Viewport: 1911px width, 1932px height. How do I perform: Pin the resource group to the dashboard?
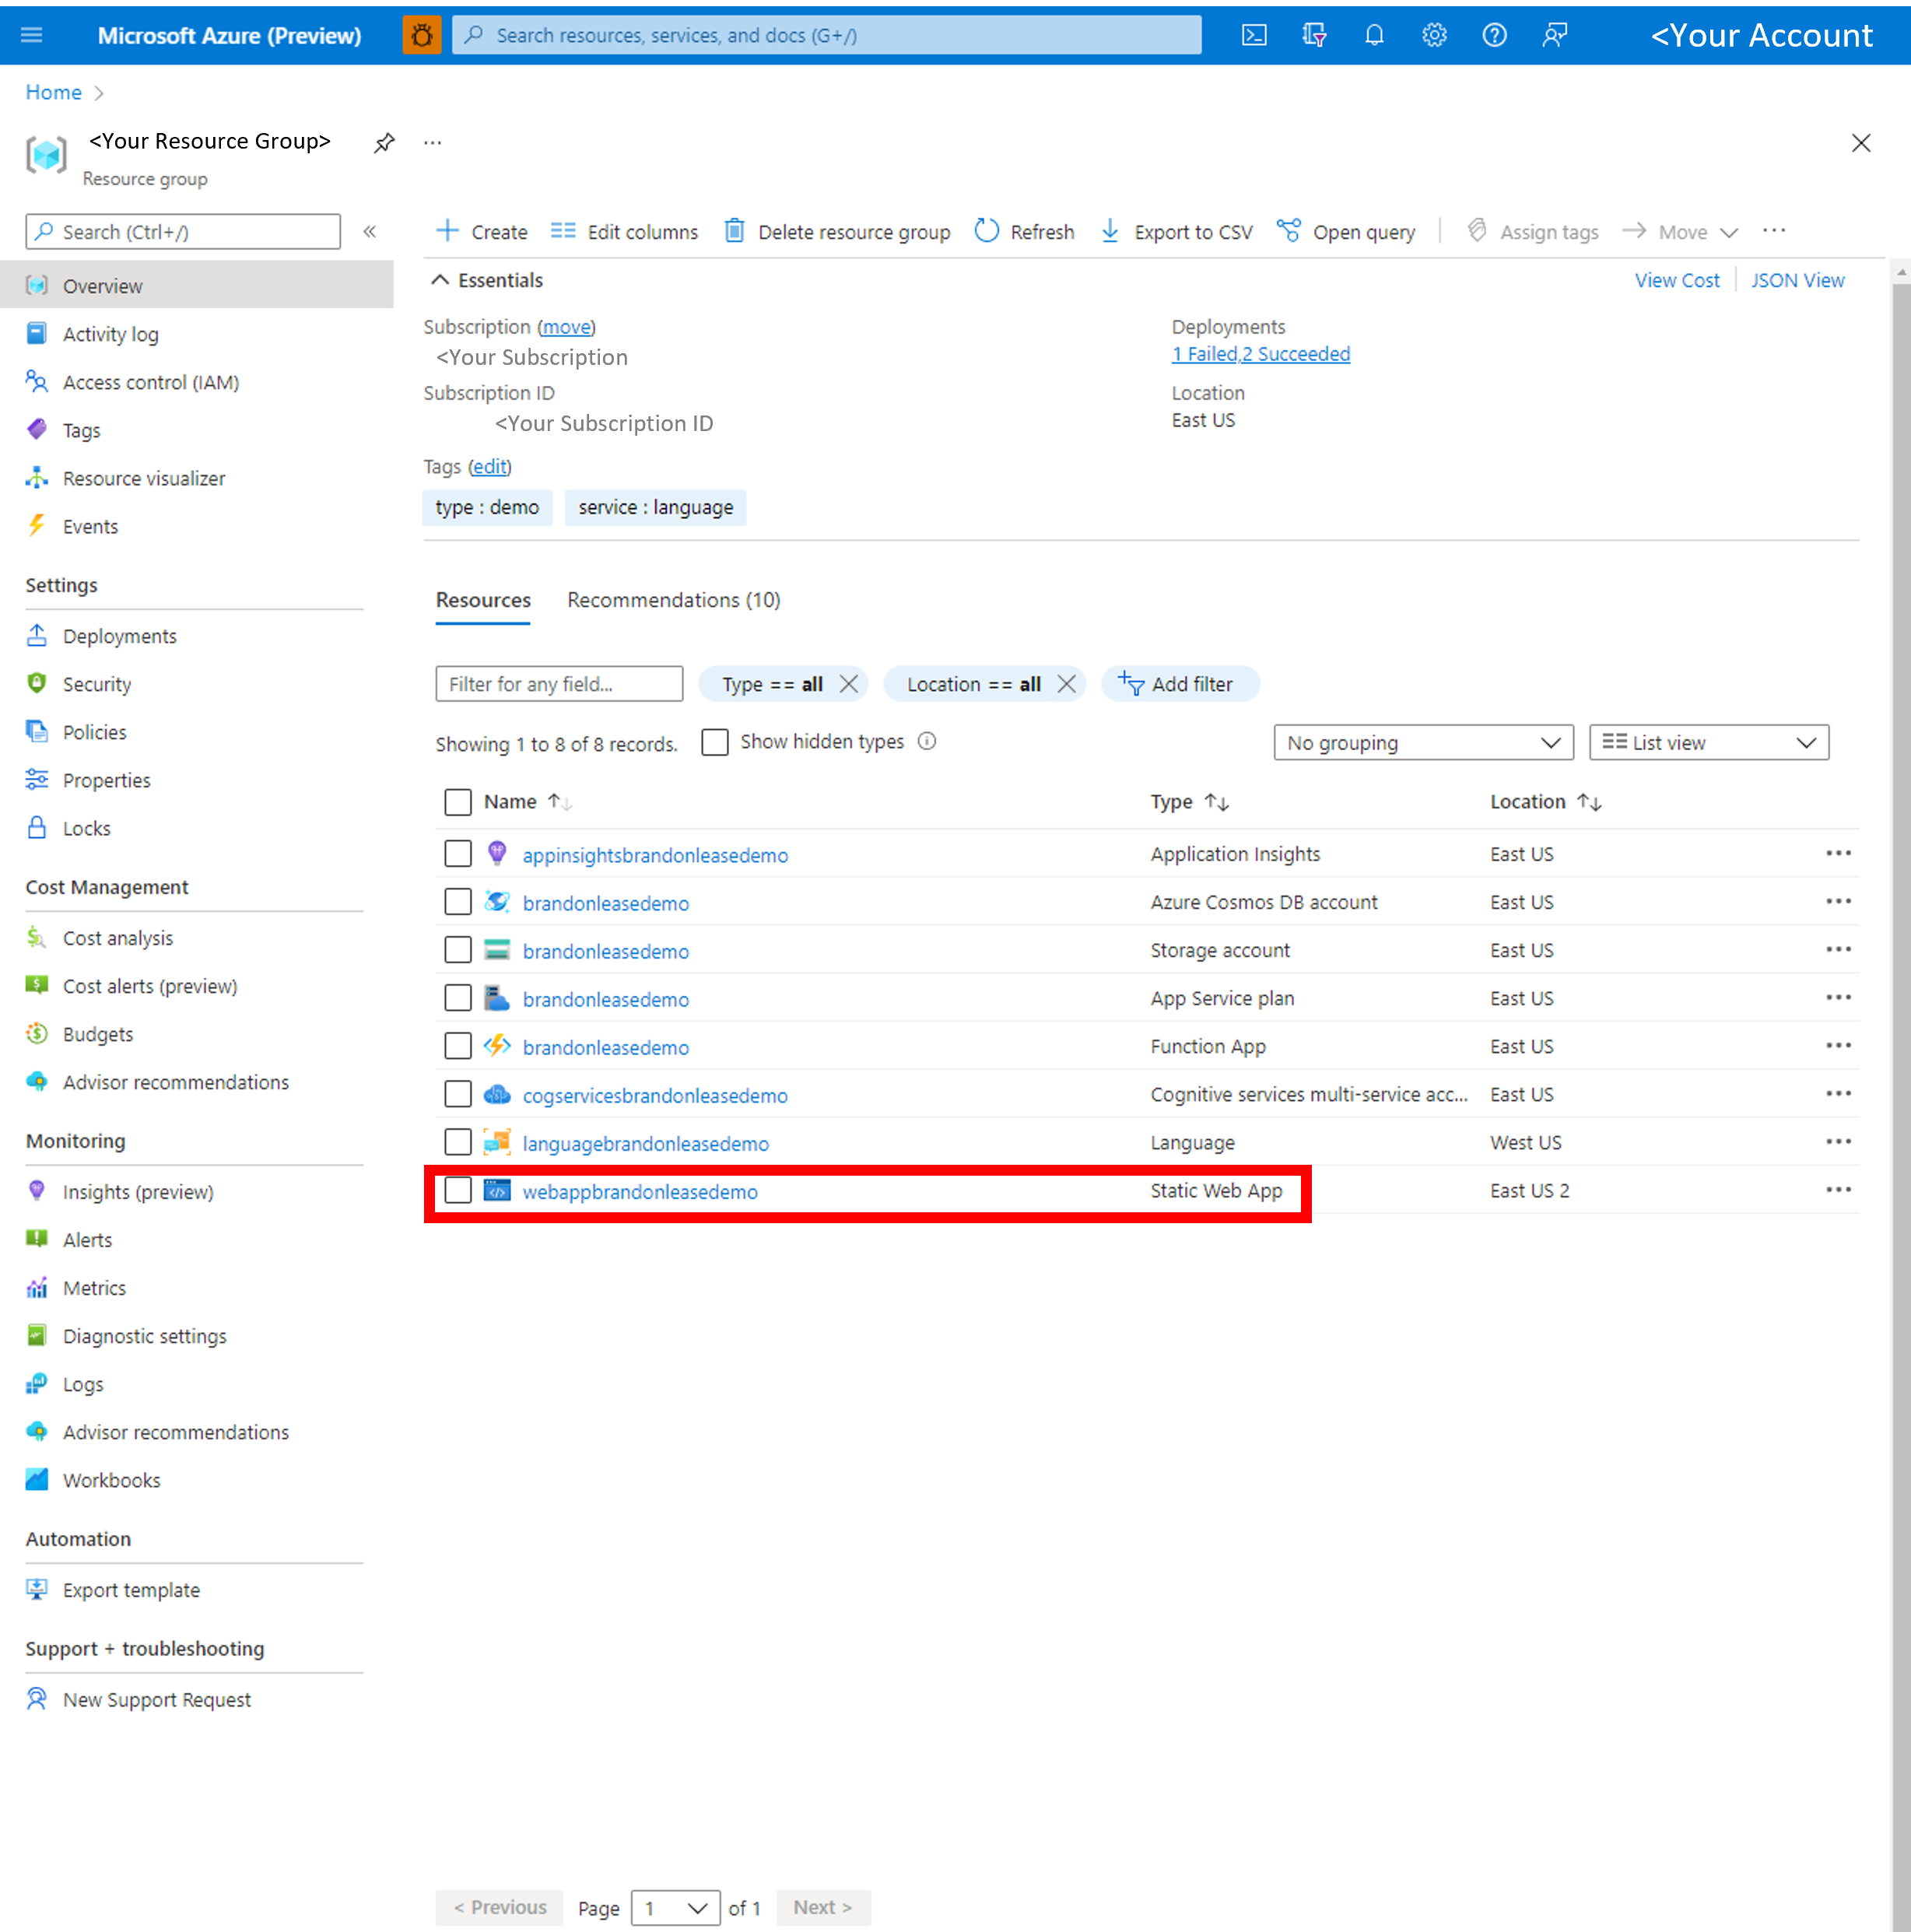click(384, 143)
